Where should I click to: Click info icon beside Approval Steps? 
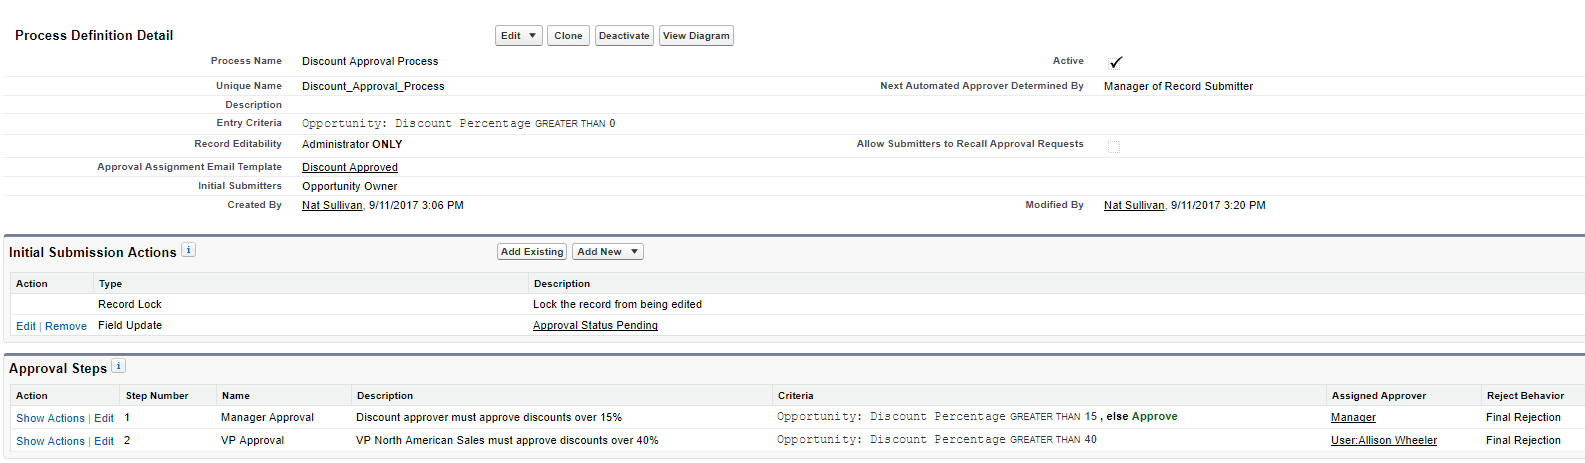coord(119,366)
